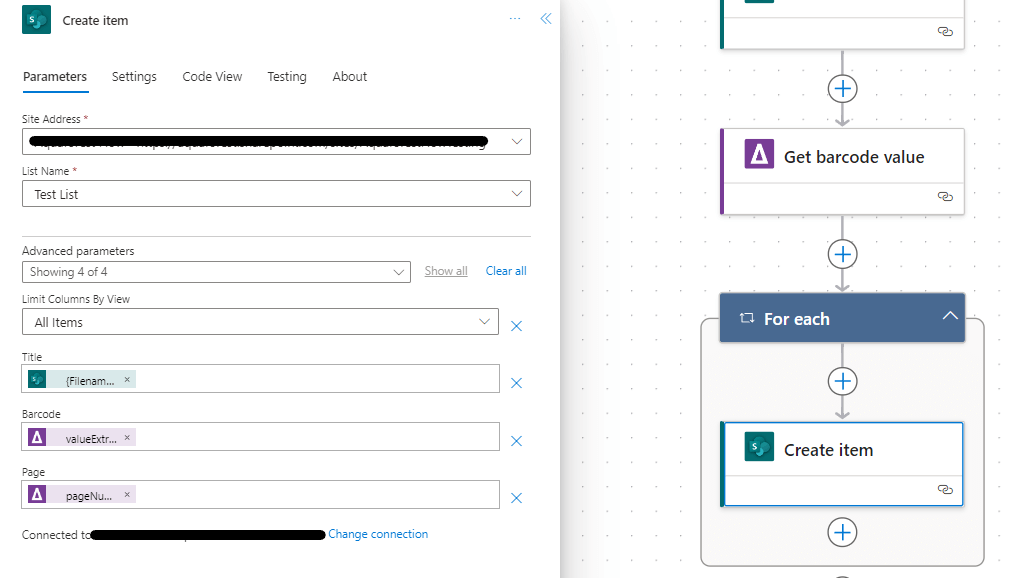Delete the valueExtracted token from Barcode
Image resolution: width=1021 pixels, height=578 pixels.
(x=127, y=438)
